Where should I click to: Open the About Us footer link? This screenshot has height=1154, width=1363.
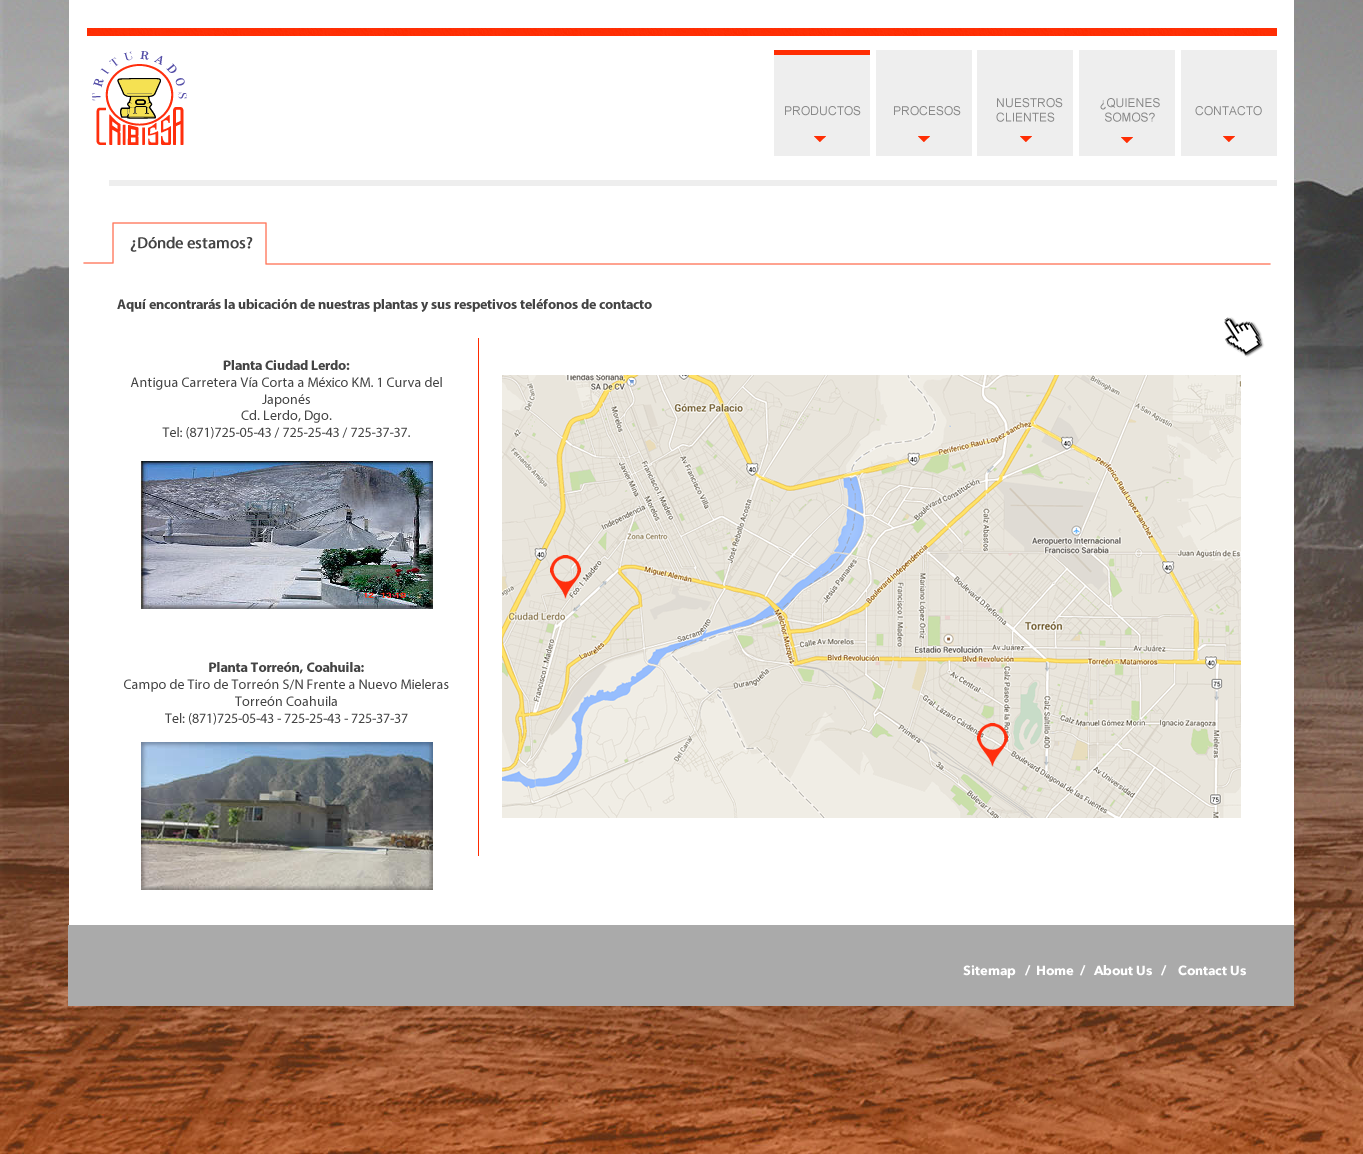pyautogui.click(x=1123, y=970)
